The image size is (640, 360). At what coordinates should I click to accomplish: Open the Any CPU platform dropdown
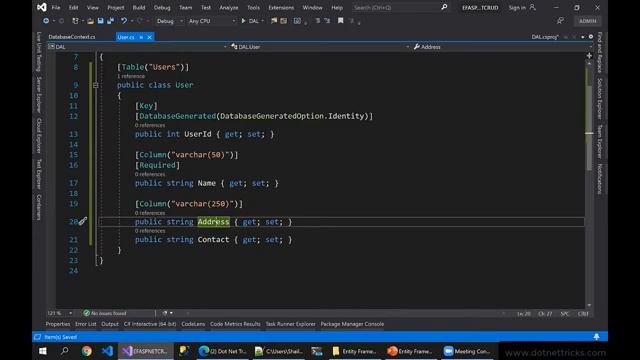pyautogui.click(x=212, y=21)
